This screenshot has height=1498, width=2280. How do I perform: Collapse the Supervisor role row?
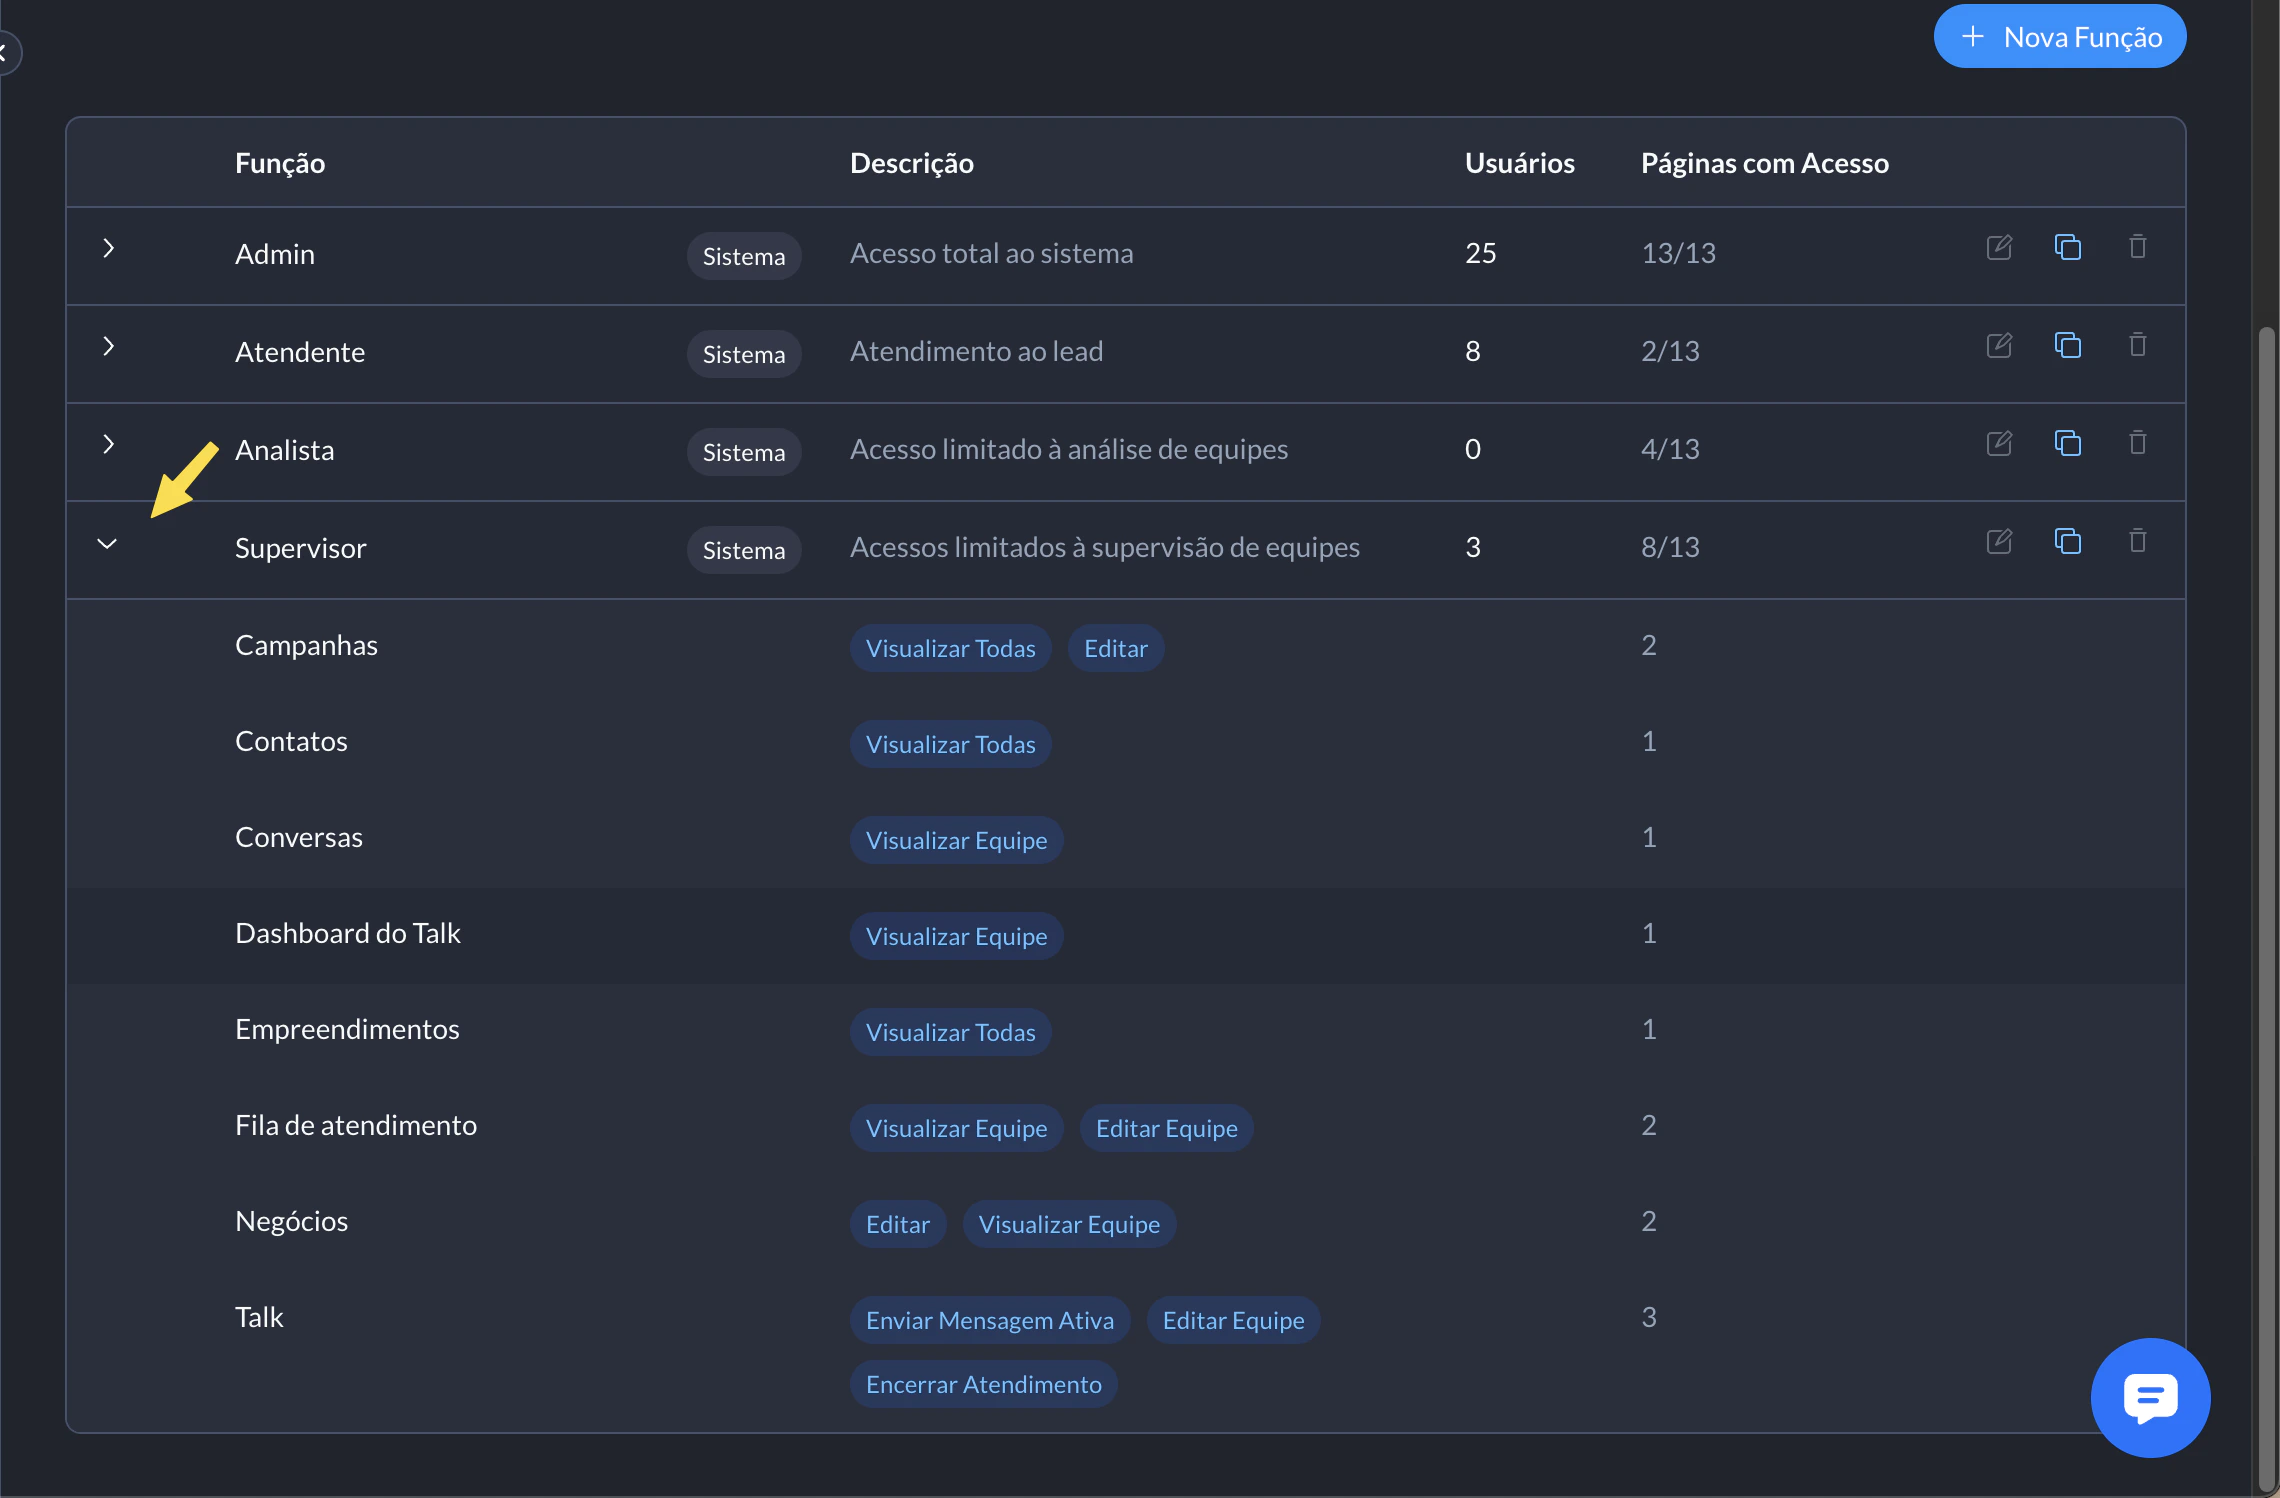(x=107, y=544)
